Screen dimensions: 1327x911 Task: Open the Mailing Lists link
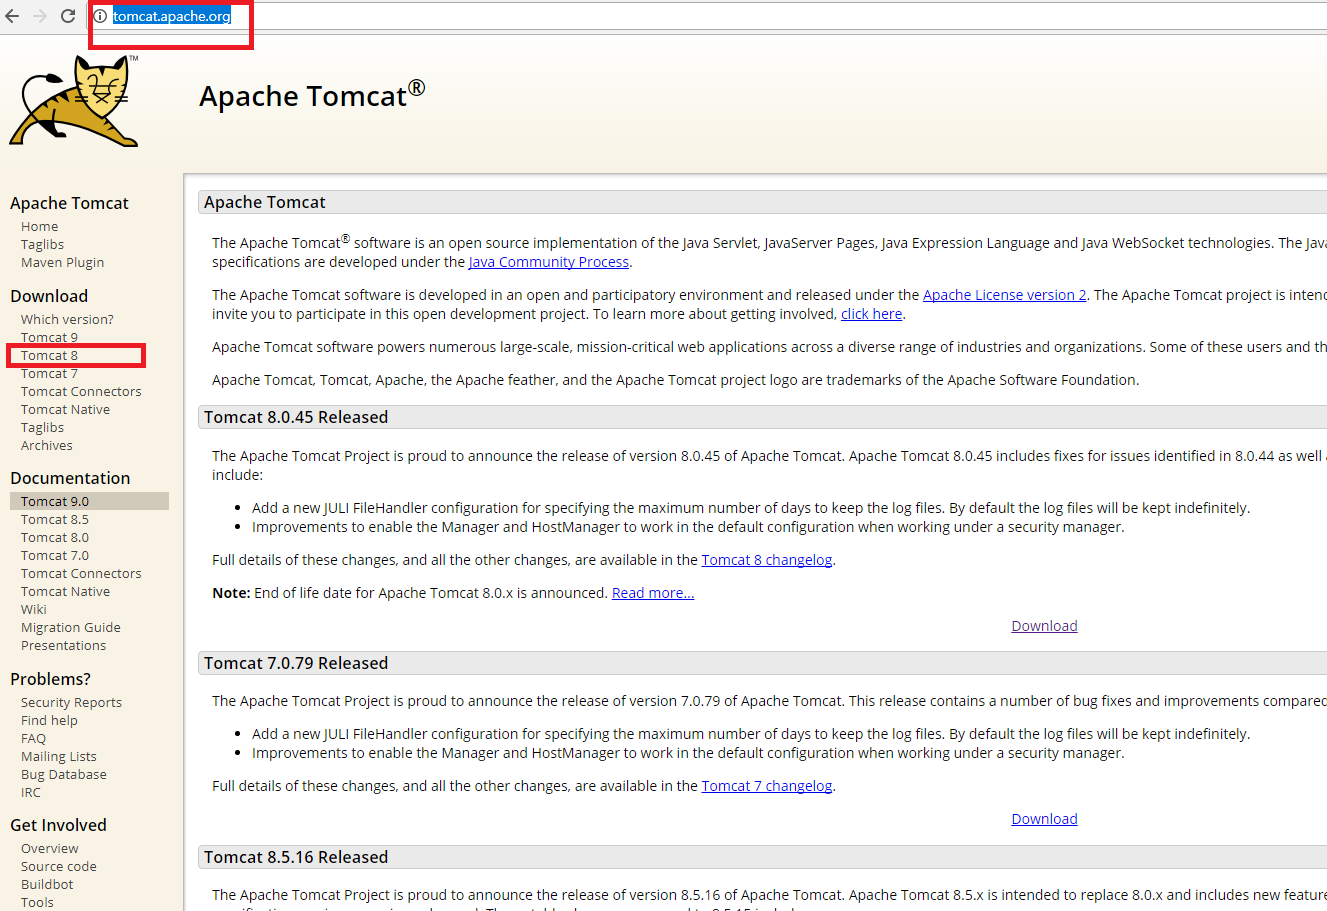click(x=59, y=757)
